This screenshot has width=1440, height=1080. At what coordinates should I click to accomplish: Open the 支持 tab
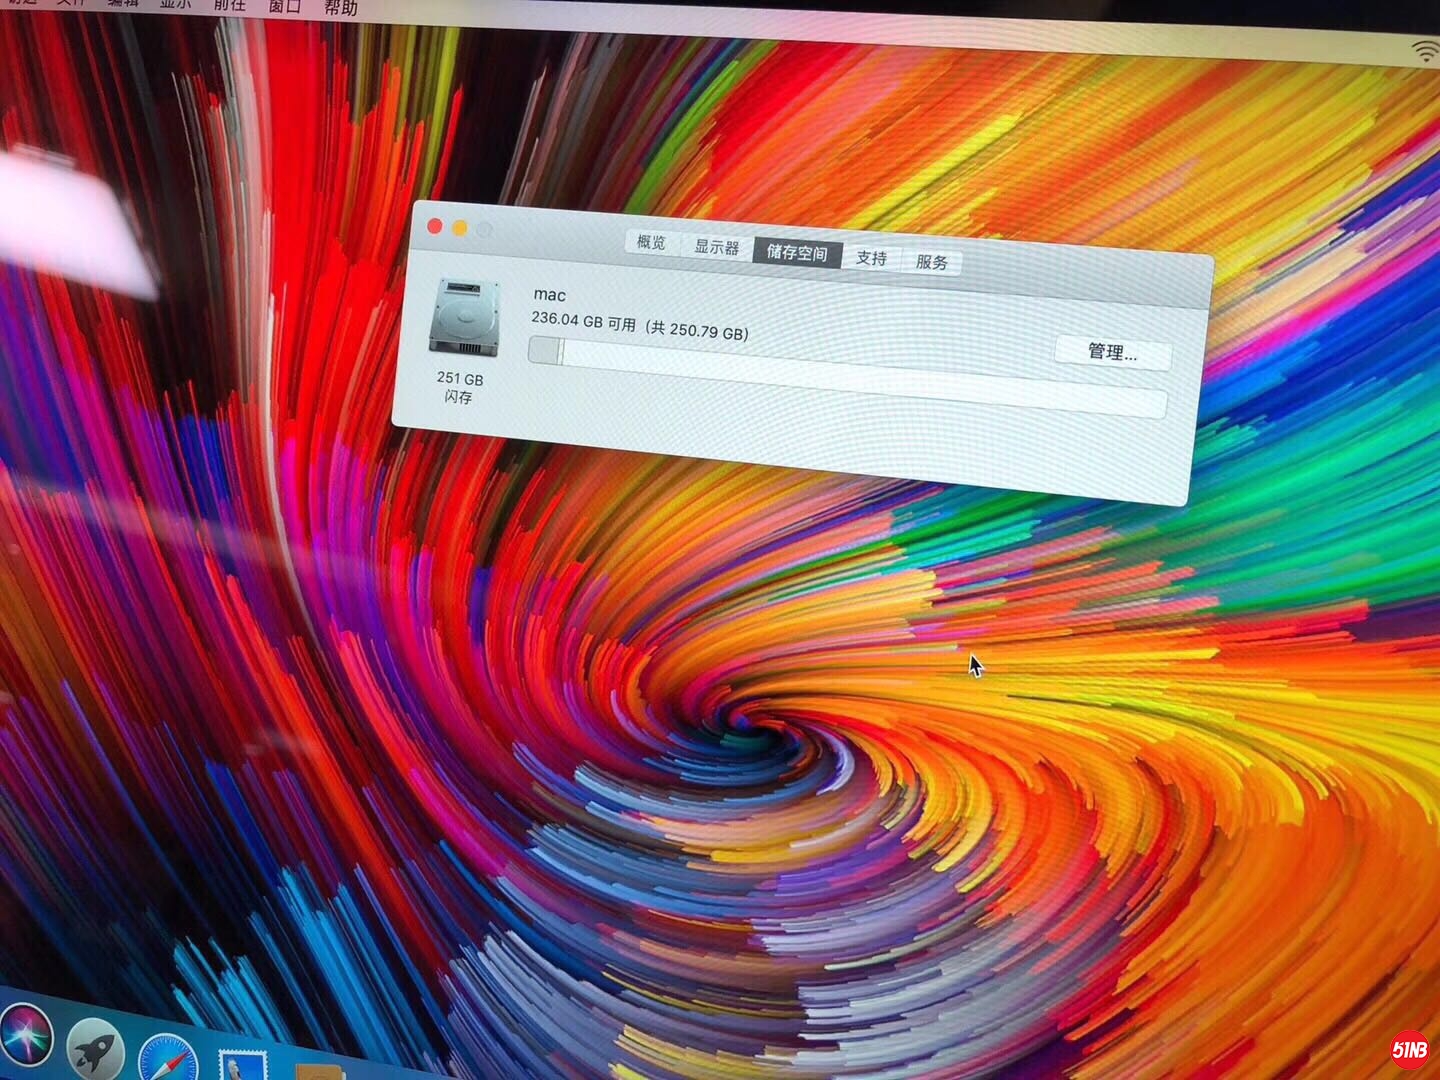pos(871,258)
